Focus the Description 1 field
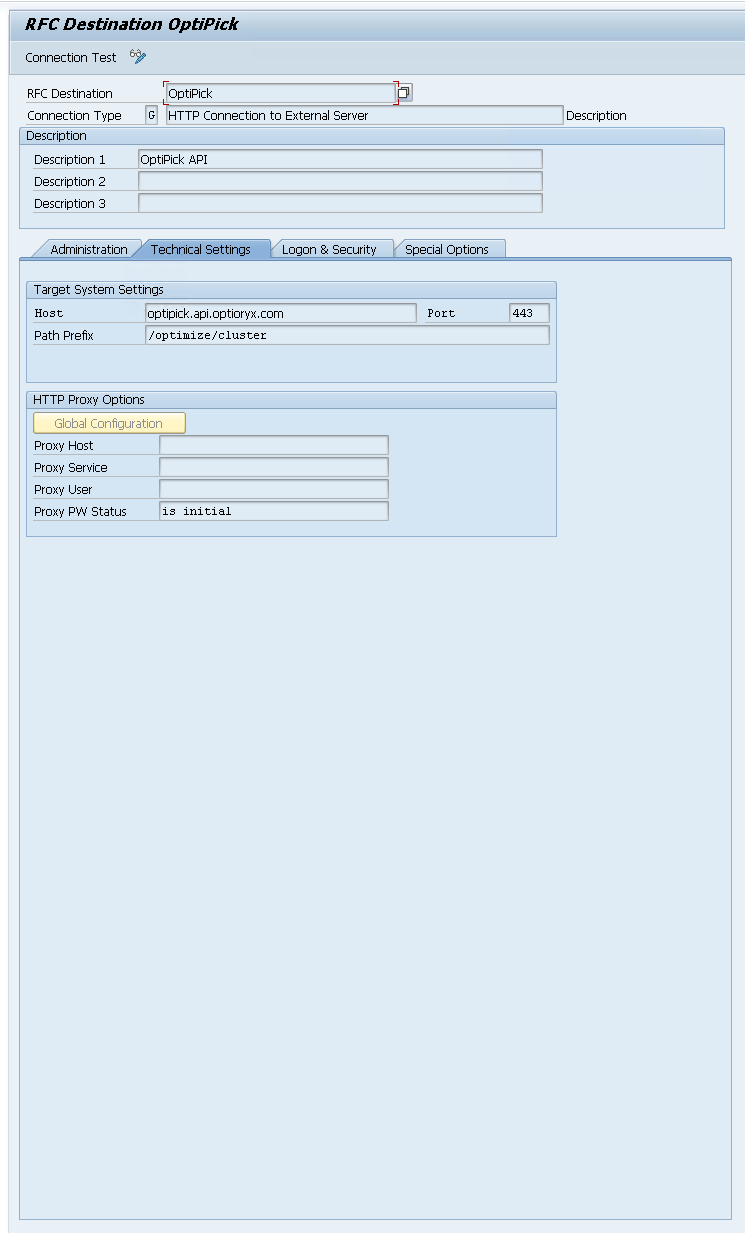Image resolution: width=745 pixels, height=1233 pixels. 340,160
